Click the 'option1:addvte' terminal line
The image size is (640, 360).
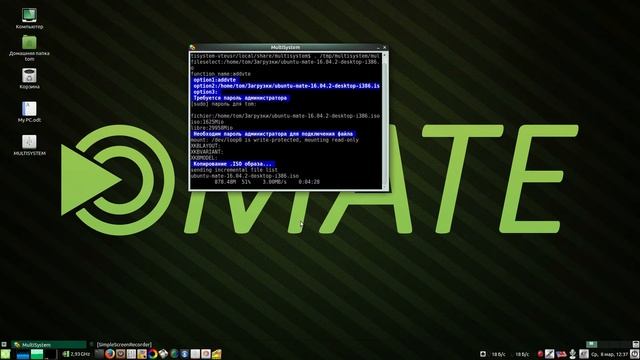pyautogui.click(x=215, y=80)
